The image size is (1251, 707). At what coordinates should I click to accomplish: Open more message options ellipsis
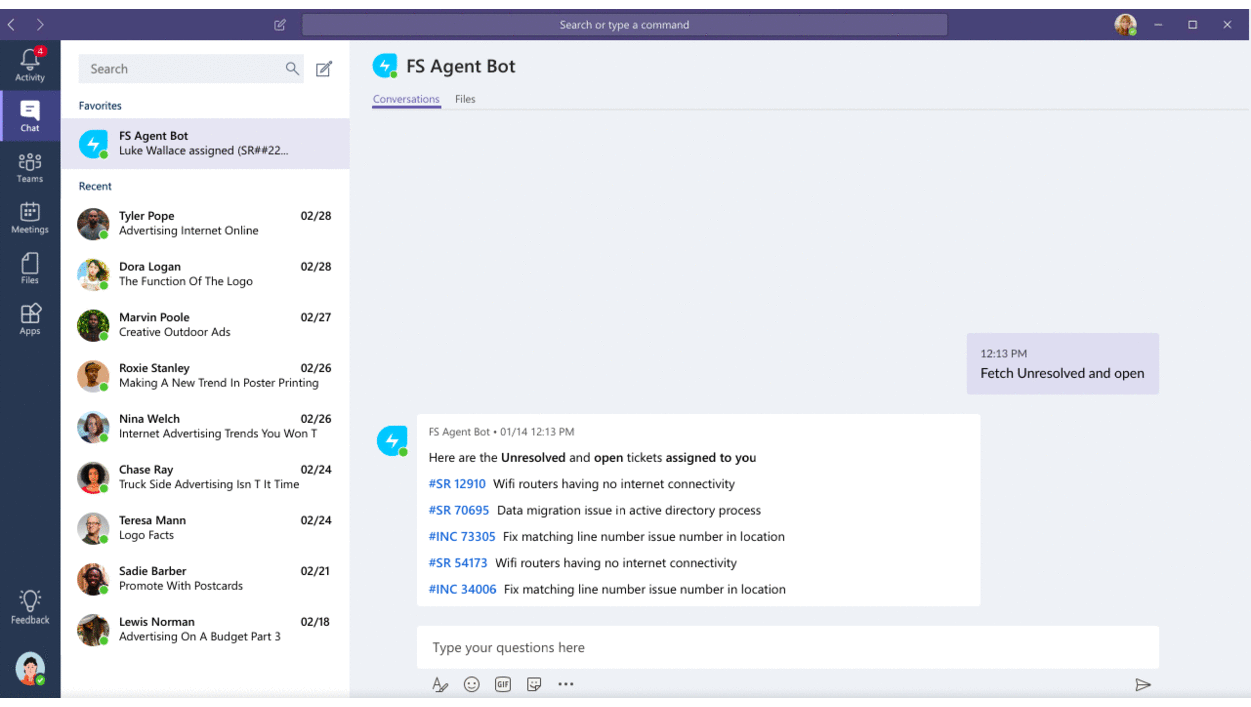[566, 685]
